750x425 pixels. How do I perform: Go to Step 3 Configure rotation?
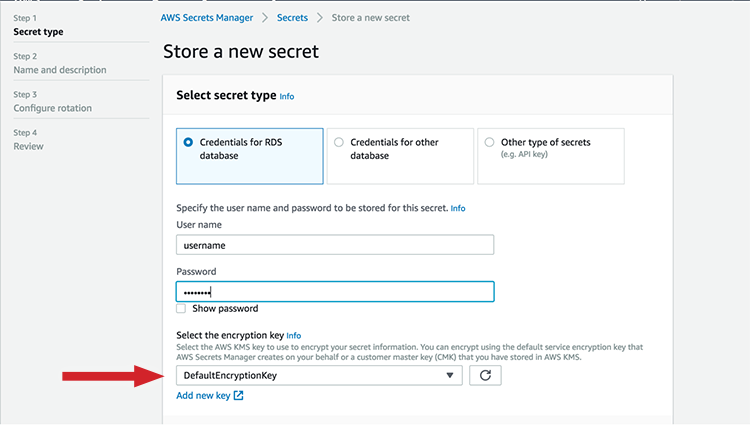pos(53,108)
